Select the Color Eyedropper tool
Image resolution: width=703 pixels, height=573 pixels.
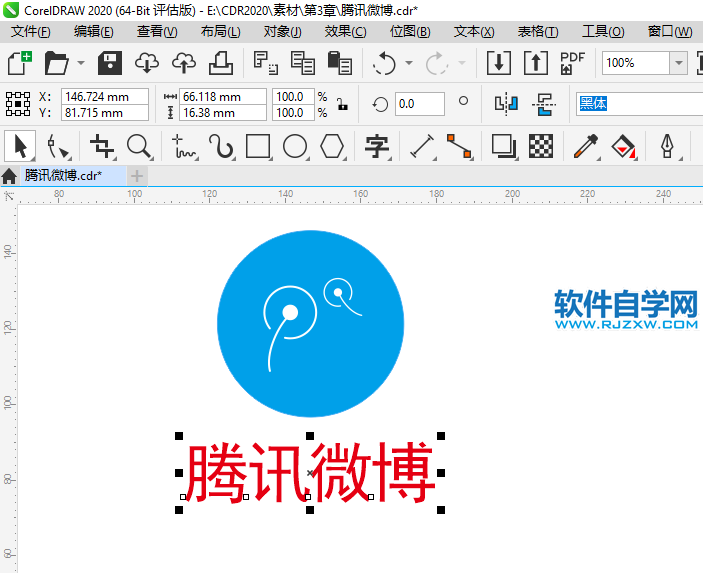pos(586,146)
